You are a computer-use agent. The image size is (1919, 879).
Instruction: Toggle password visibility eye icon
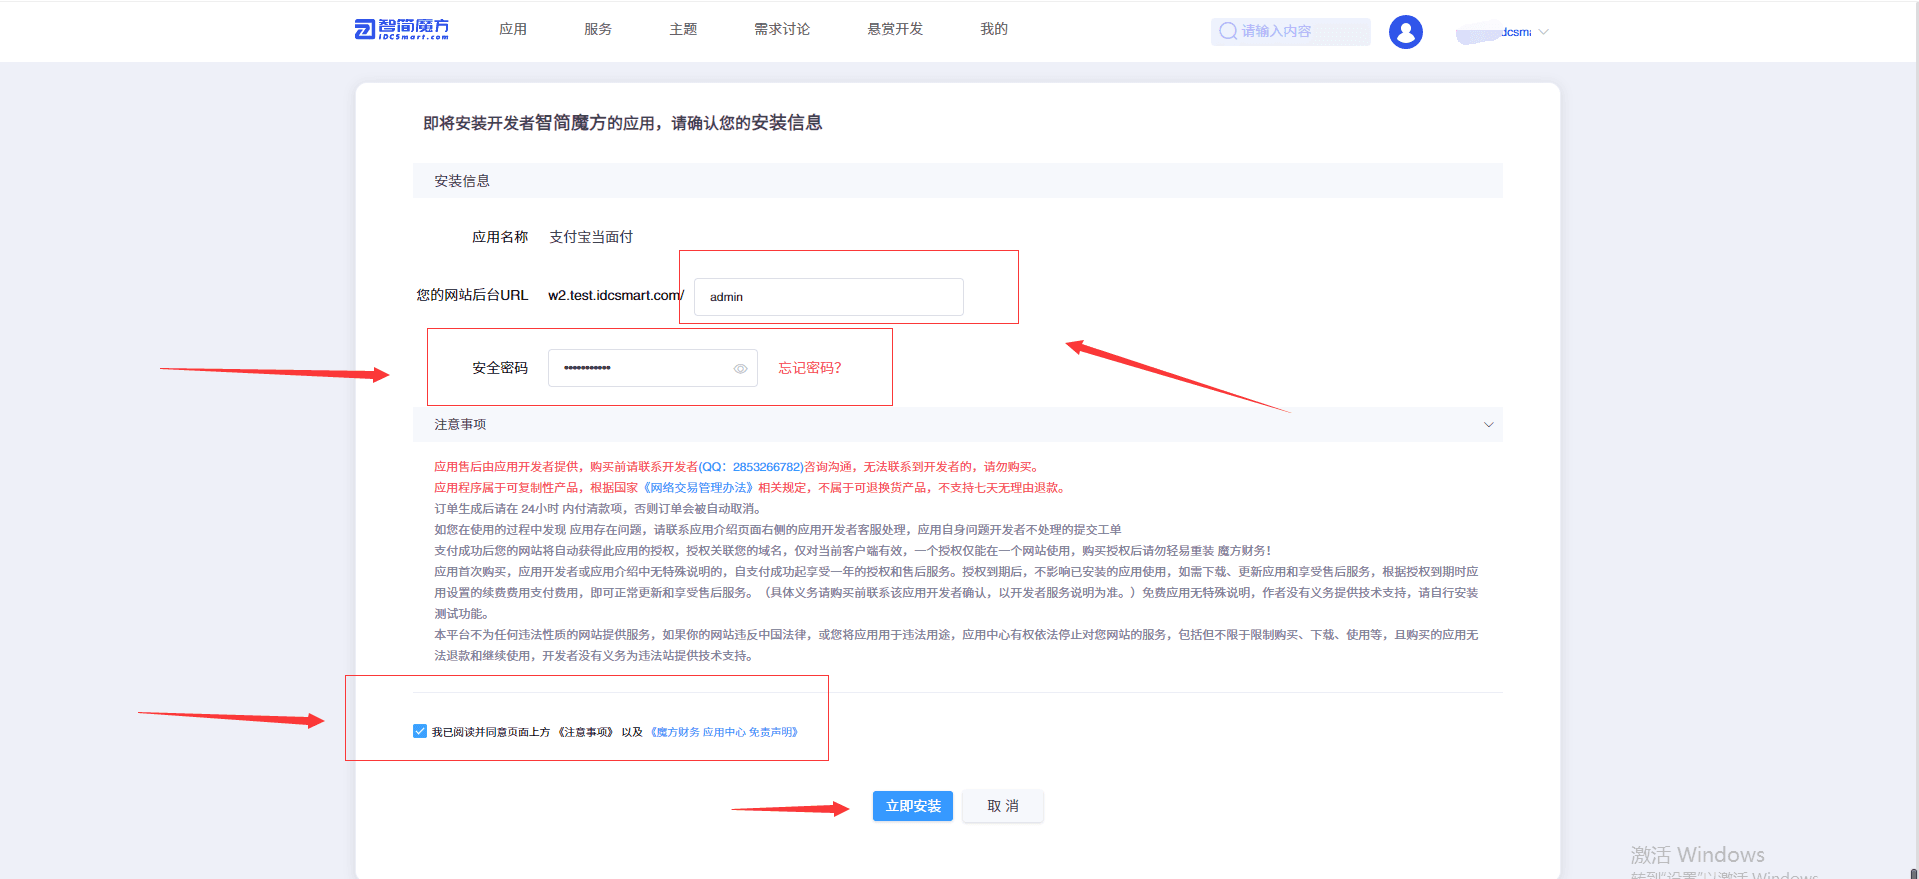coord(740,369)
